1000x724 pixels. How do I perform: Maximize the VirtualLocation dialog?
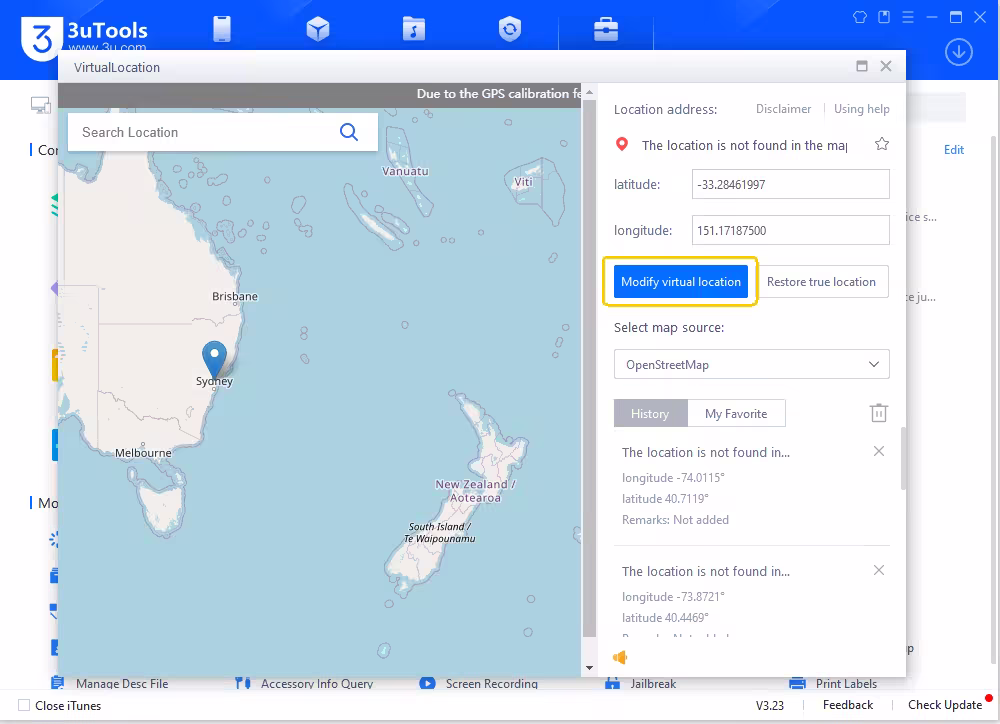[x=862, y=66]
